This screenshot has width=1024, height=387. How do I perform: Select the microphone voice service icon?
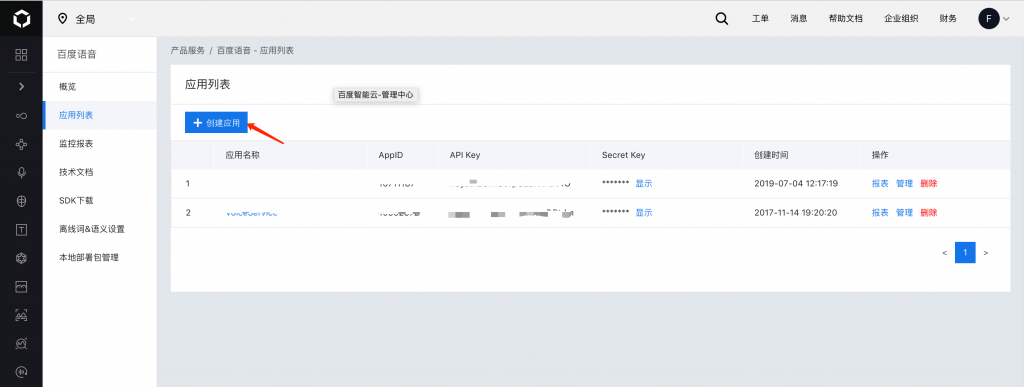pyautogui.click(x=22, y=172)
